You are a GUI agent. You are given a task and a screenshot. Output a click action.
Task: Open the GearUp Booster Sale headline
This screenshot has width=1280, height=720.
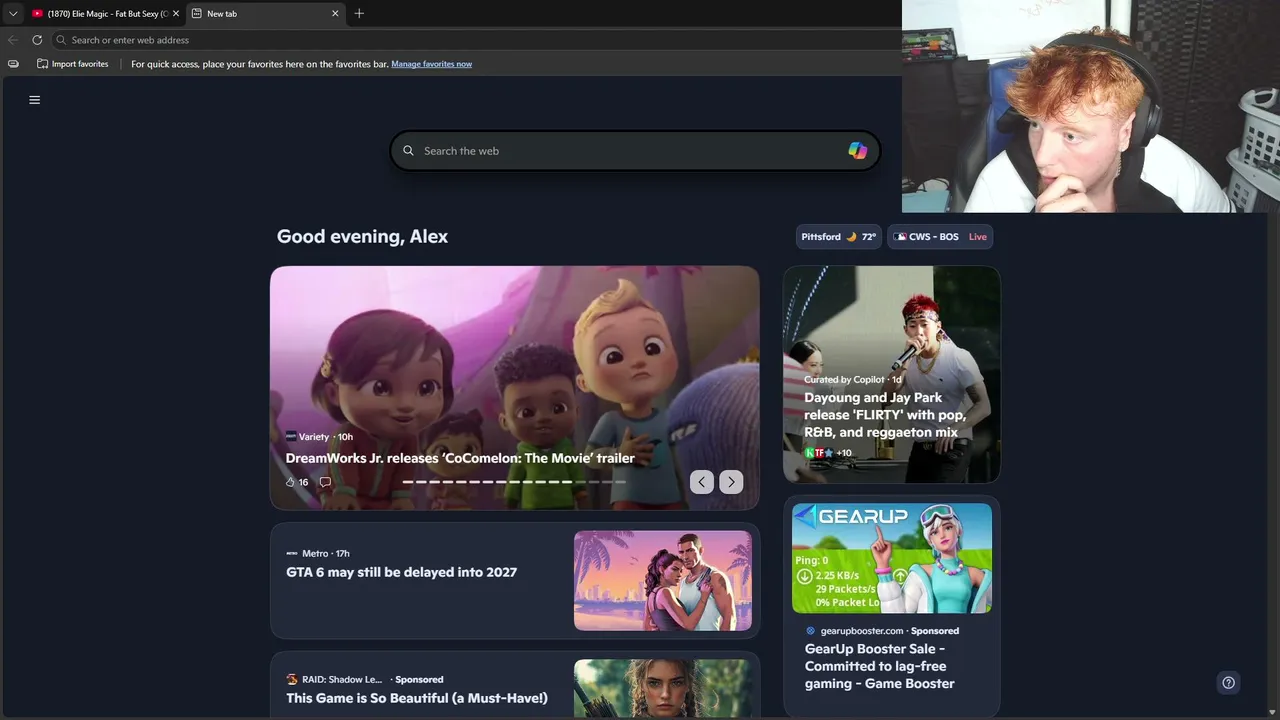[880, 667]
